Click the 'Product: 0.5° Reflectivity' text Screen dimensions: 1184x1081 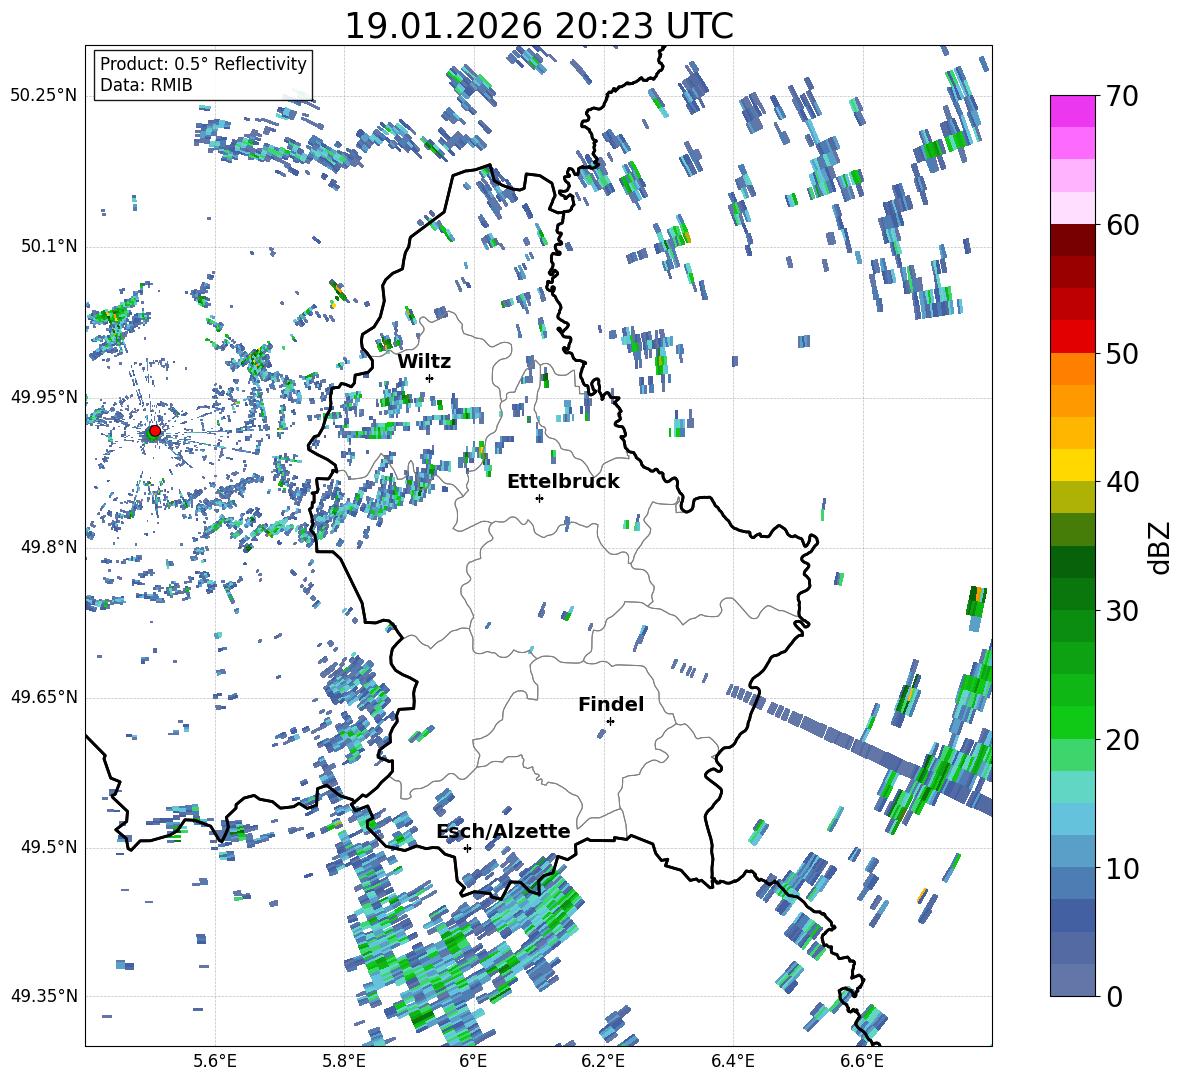203,64
